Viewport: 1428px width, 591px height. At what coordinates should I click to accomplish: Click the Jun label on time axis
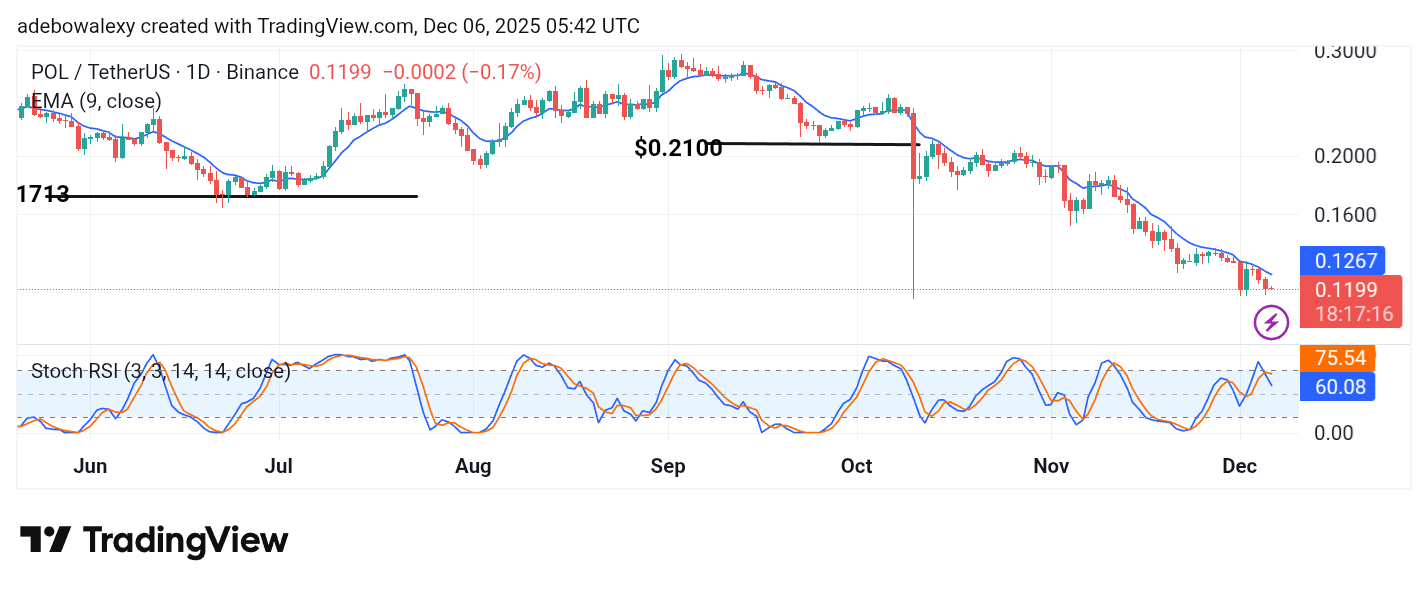[x=90, y=466]
